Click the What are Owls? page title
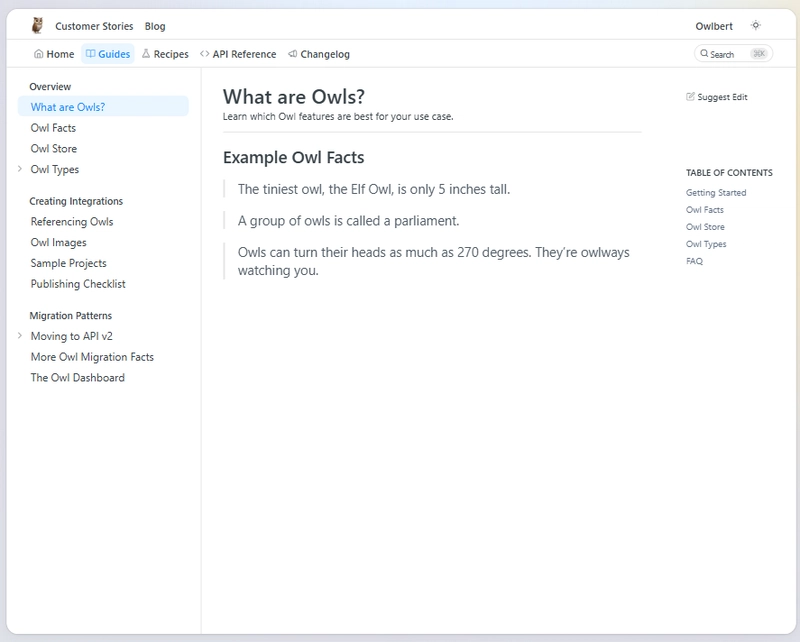 294,96
